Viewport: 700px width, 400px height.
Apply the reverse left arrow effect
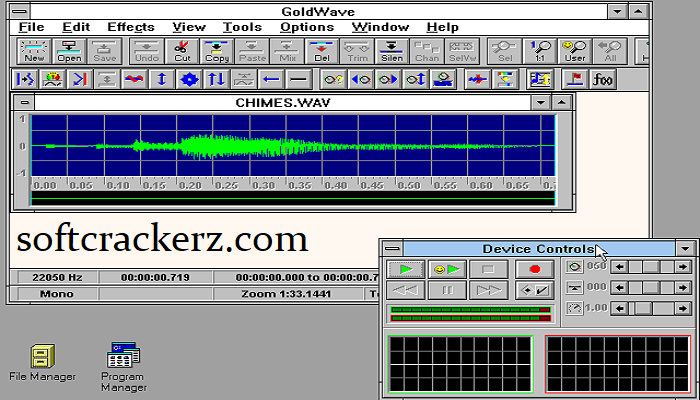pos(271,79)
